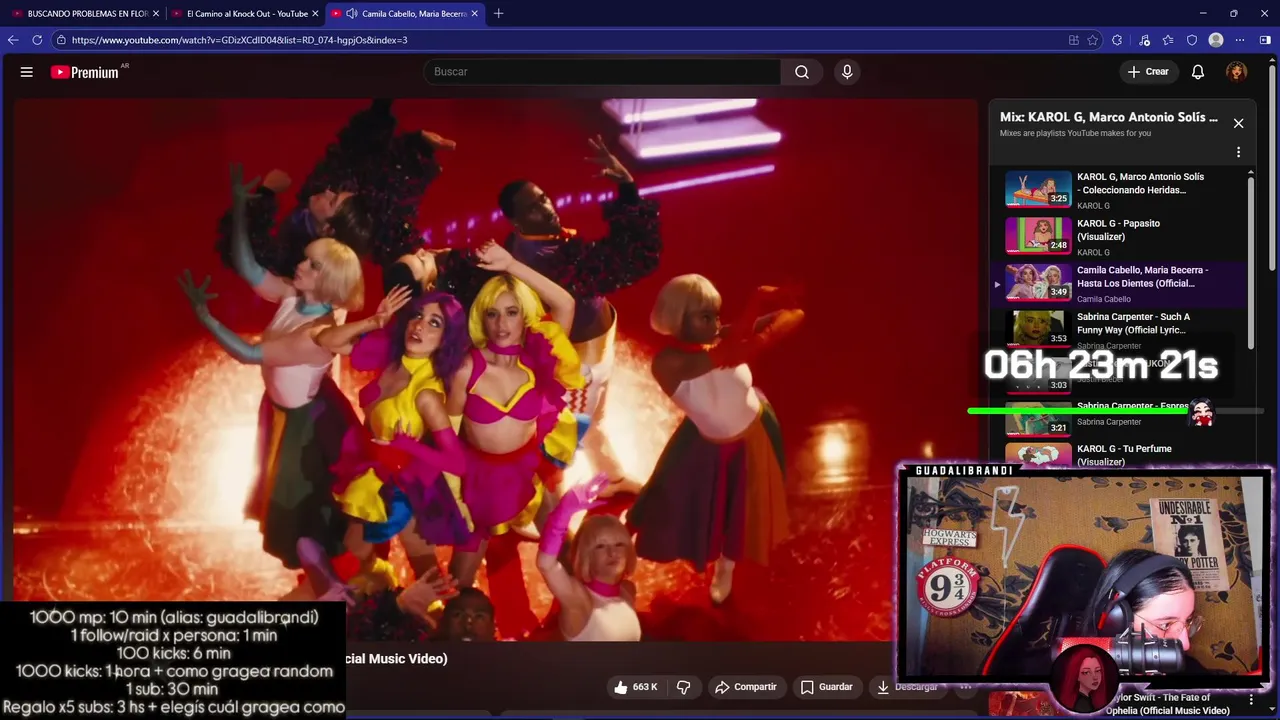1280x720 pixels.
Task: Click the Camila Cabello channel name text
Action: tap(1104, 299)
